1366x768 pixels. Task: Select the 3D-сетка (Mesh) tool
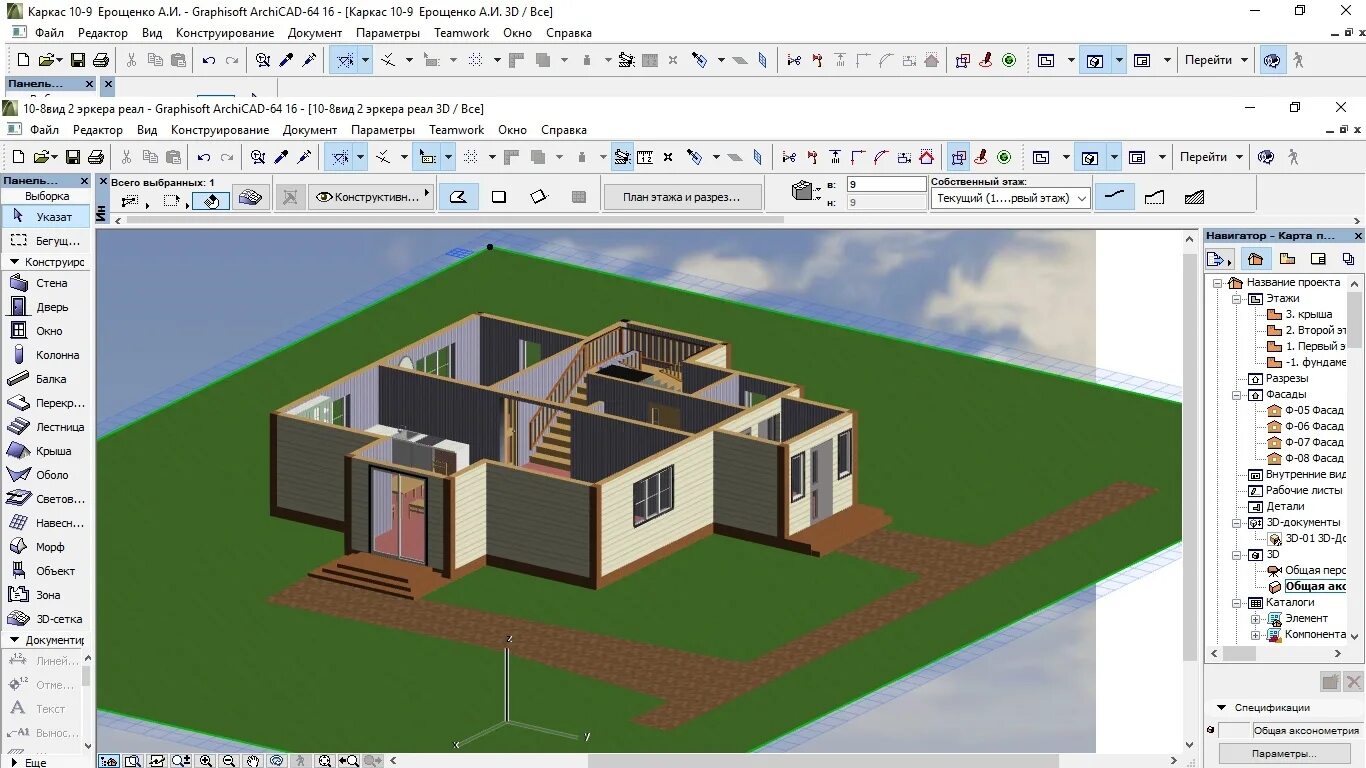(46, 619)
